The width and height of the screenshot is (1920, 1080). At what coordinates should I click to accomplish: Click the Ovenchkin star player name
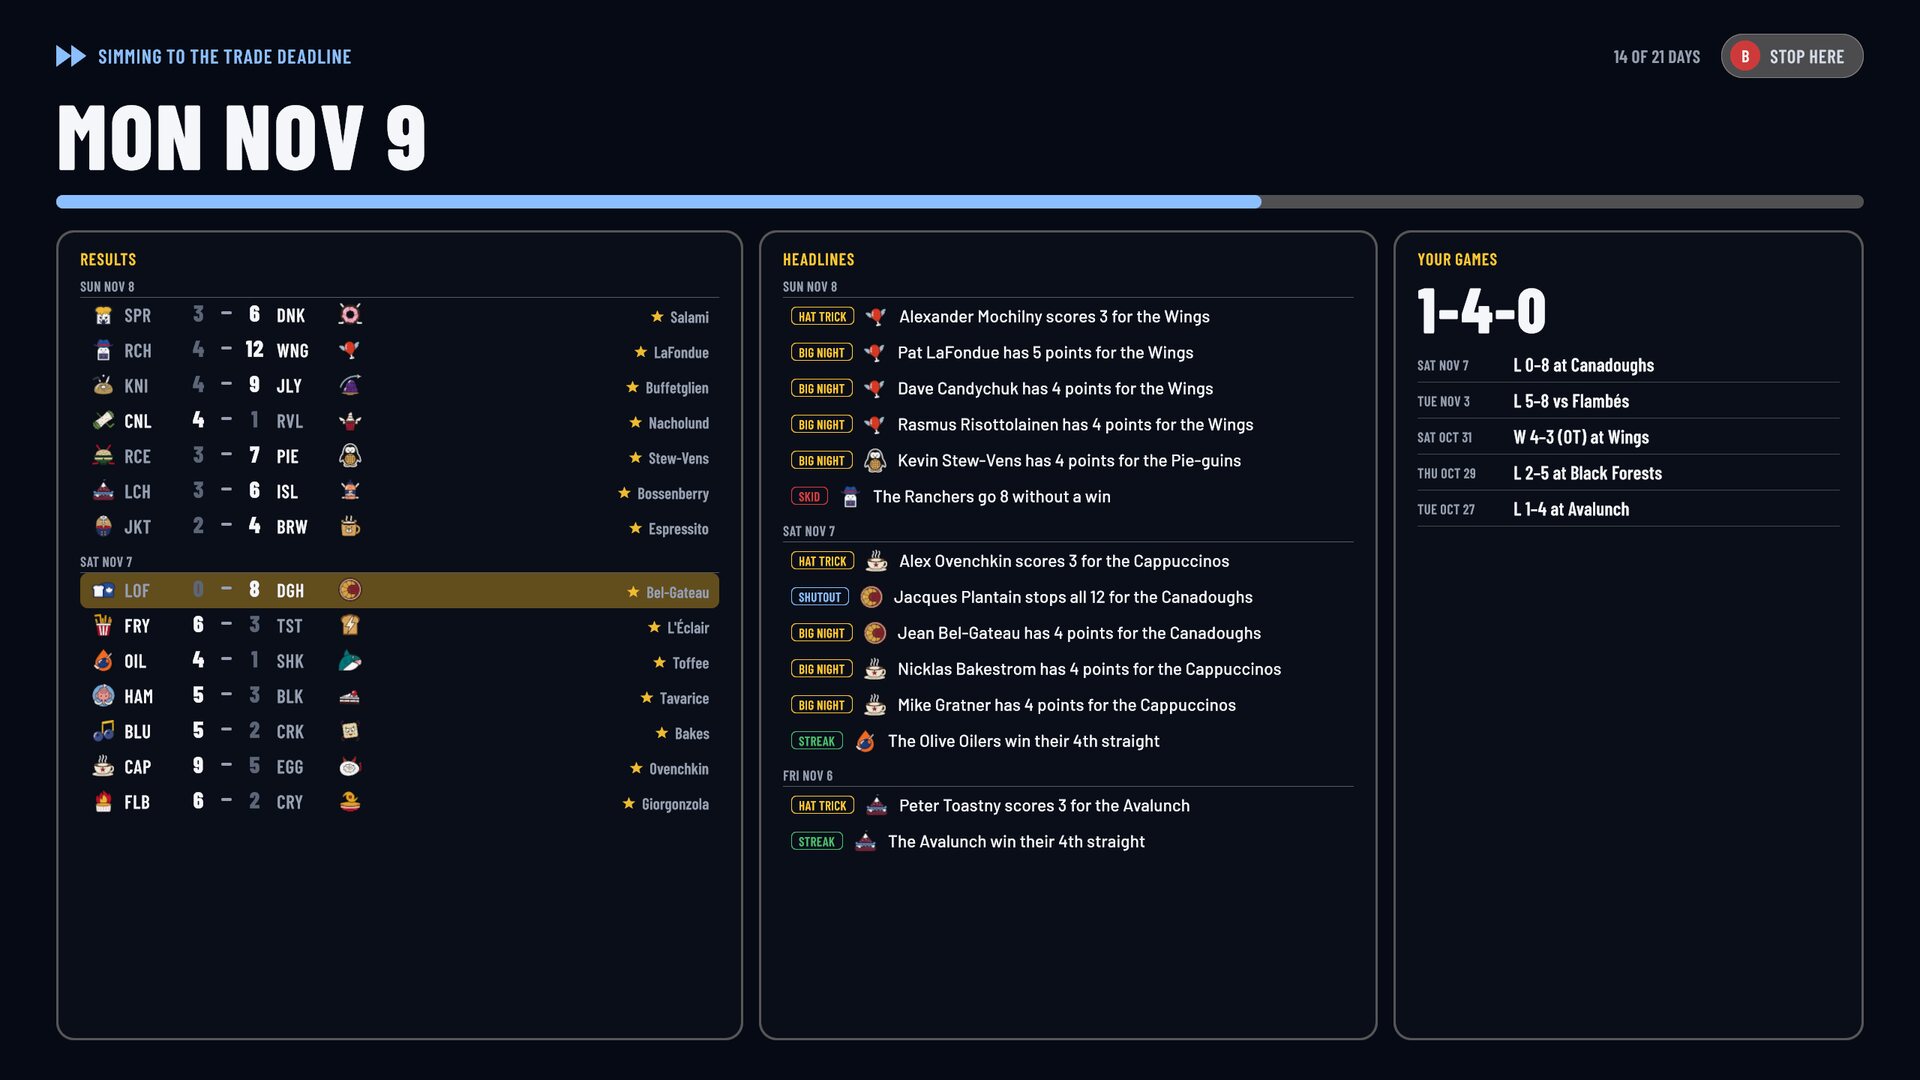coord(679,769)
